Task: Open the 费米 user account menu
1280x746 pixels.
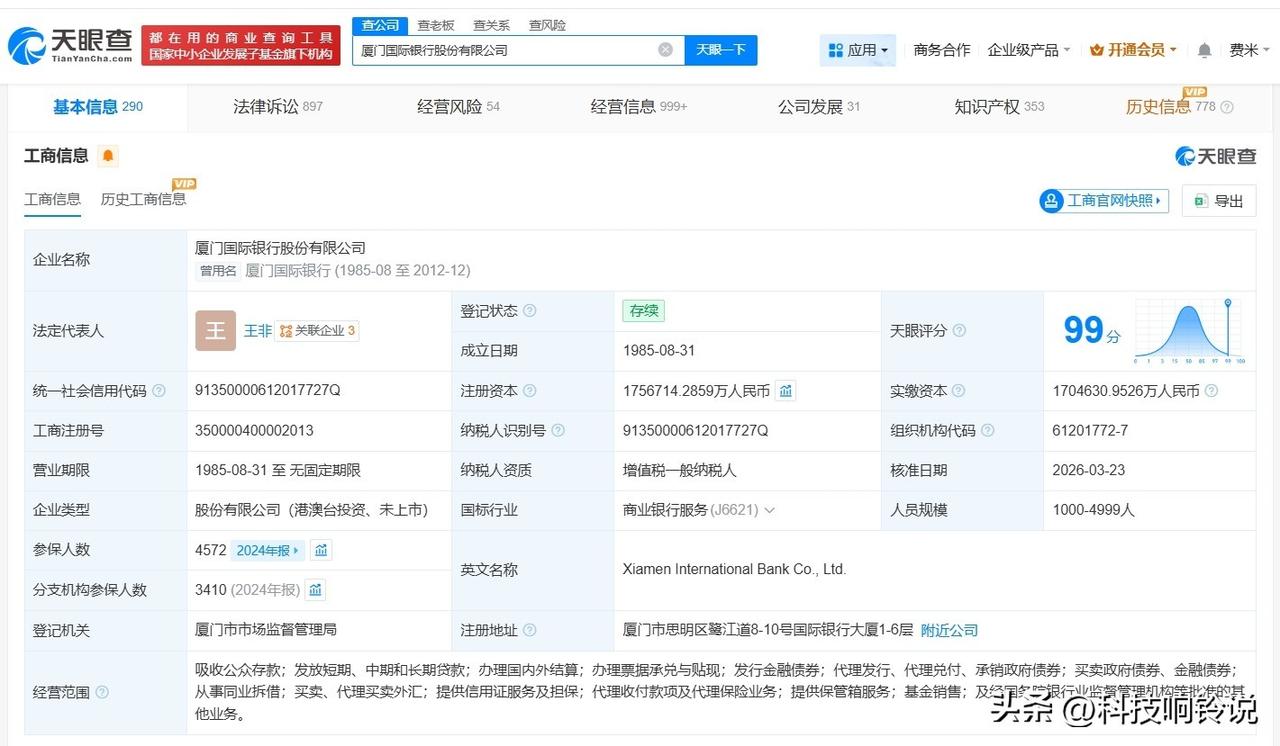Action: click(1248, 50)
